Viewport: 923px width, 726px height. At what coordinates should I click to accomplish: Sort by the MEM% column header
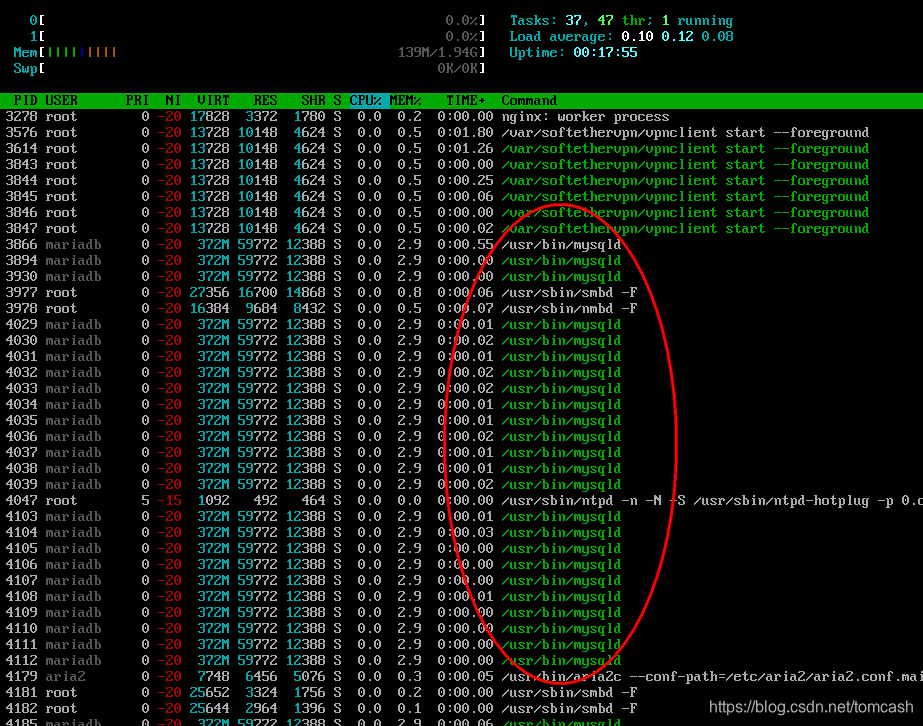point(406,101)
